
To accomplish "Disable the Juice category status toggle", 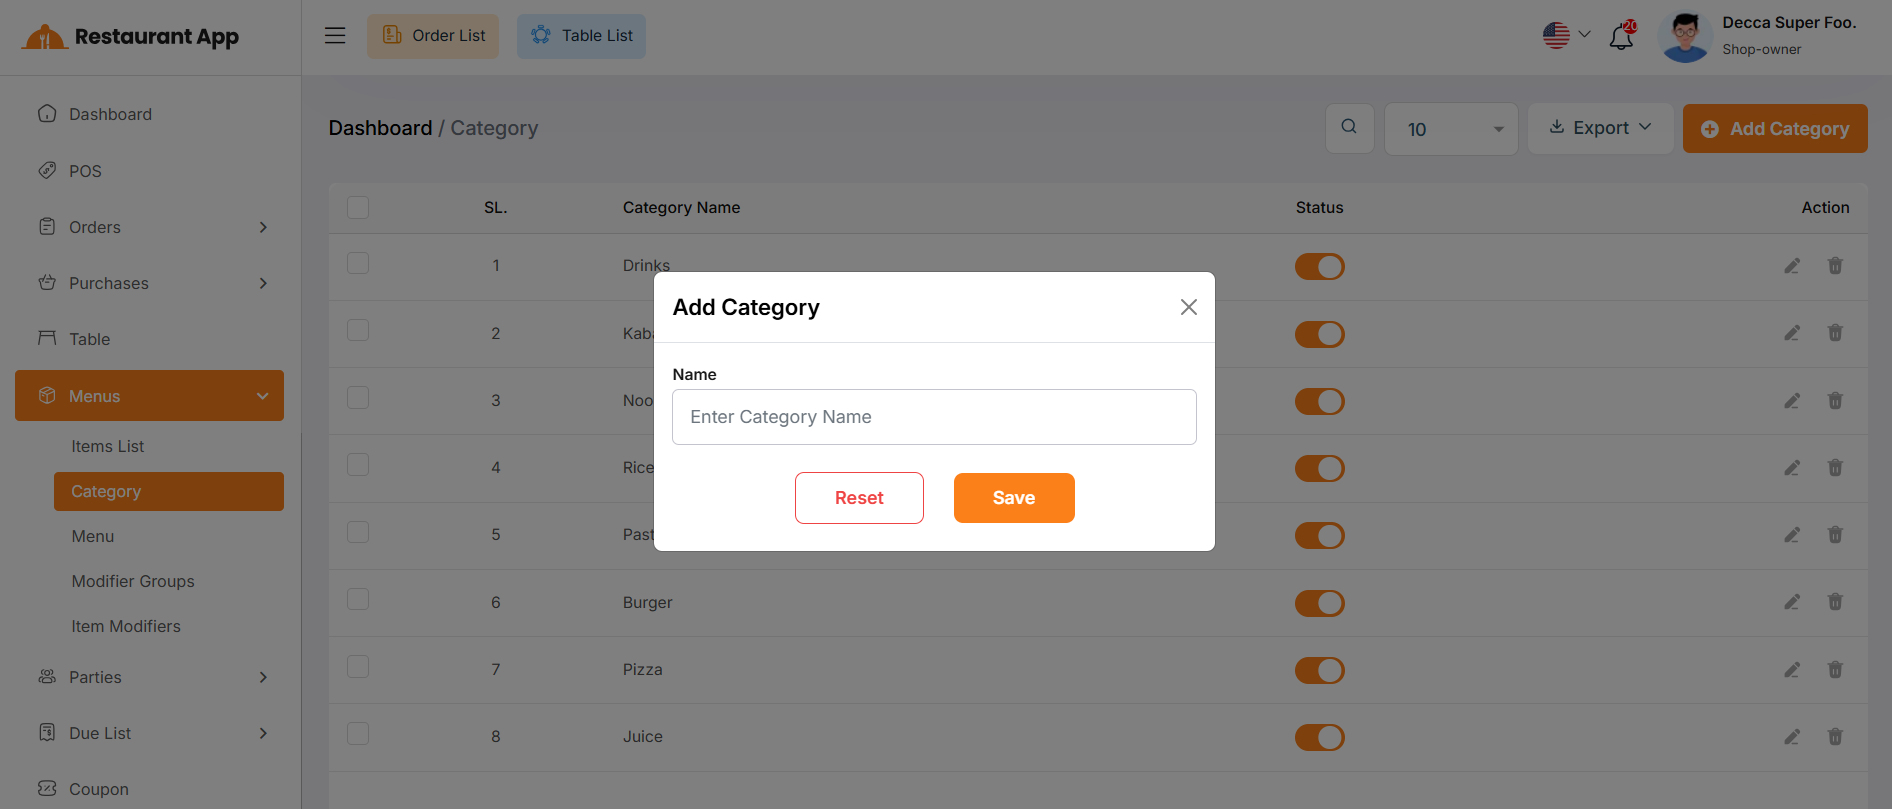I will pos(1319,737).
